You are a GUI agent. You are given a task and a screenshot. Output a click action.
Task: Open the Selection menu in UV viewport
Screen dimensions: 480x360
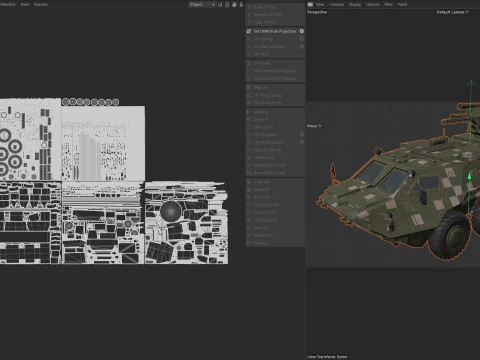pyautogui.click(x=8, y=4)
